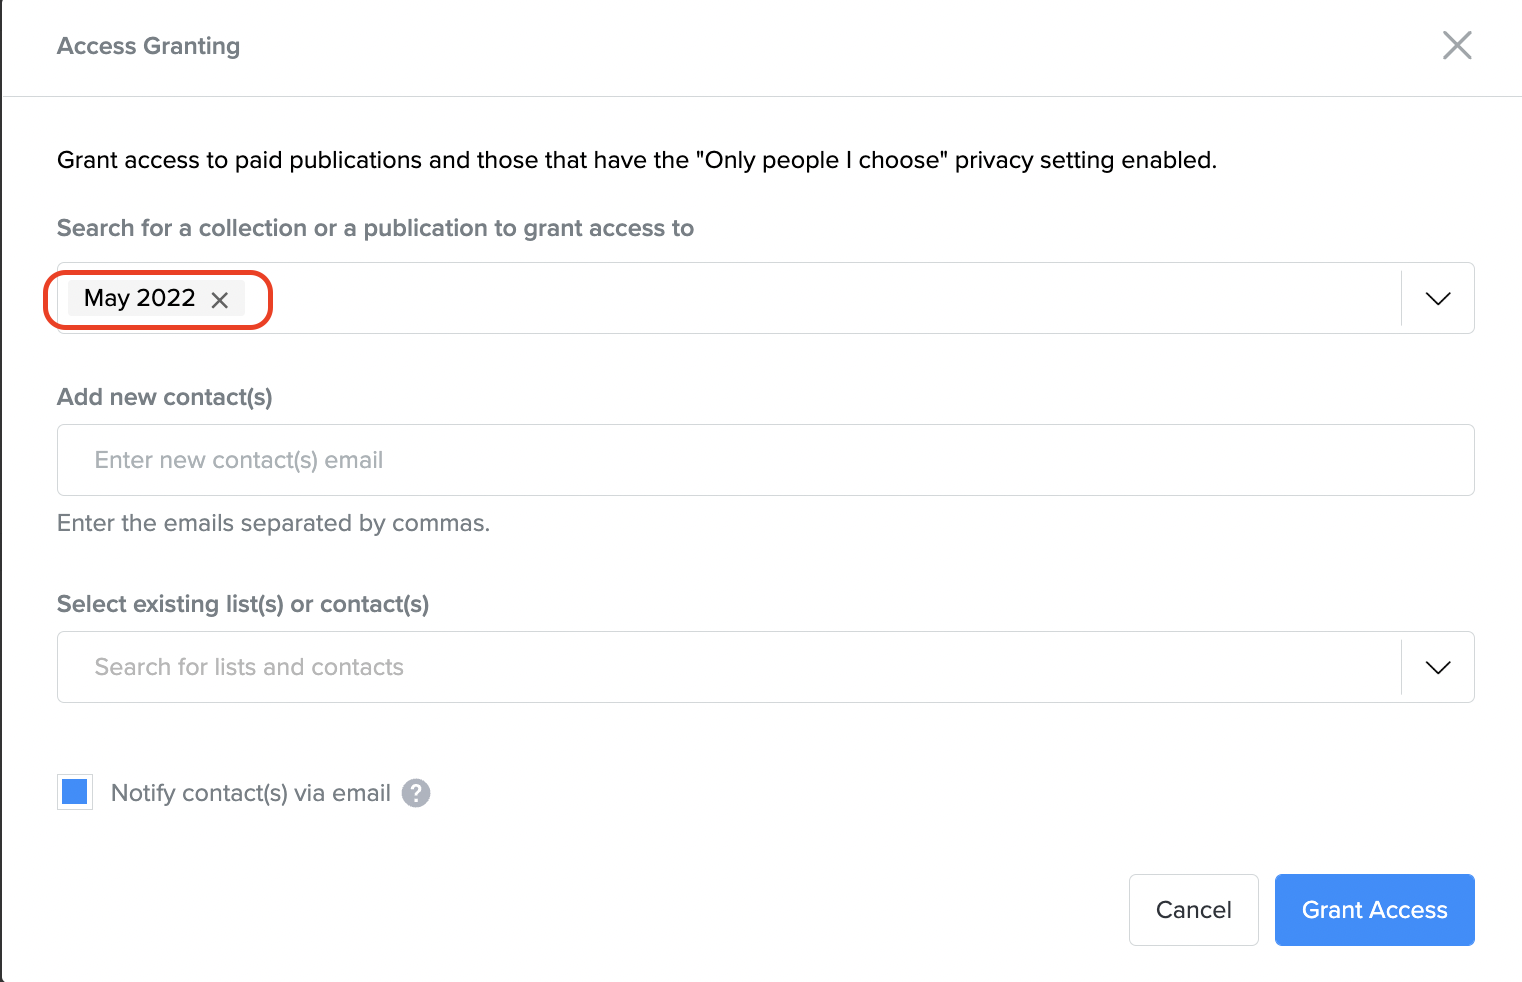Click the "Enter the emails separated by commas" hint
The image size is (1522, 982).
coord(273,523)
